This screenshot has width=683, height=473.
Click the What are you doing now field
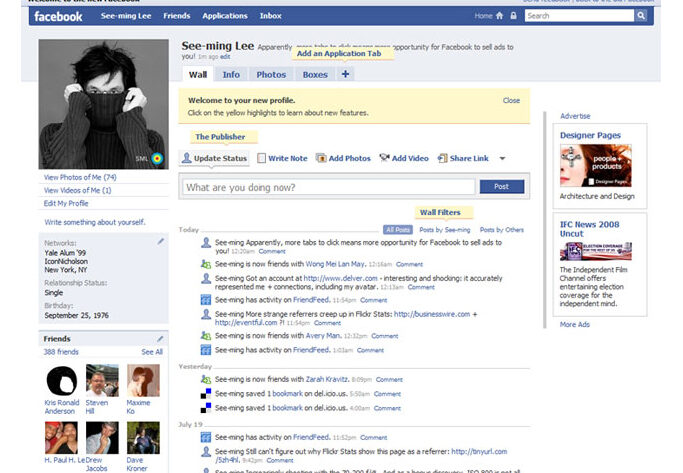tap(328, 187)
